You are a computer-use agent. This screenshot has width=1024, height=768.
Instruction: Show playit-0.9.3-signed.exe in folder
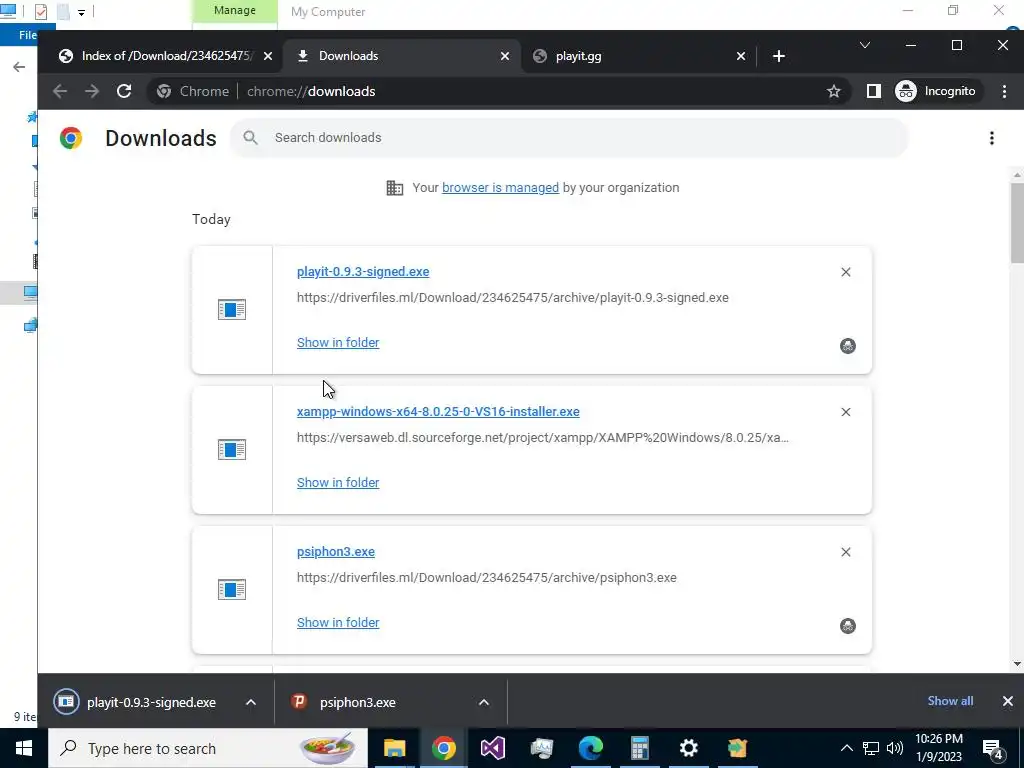click(338, 342)
